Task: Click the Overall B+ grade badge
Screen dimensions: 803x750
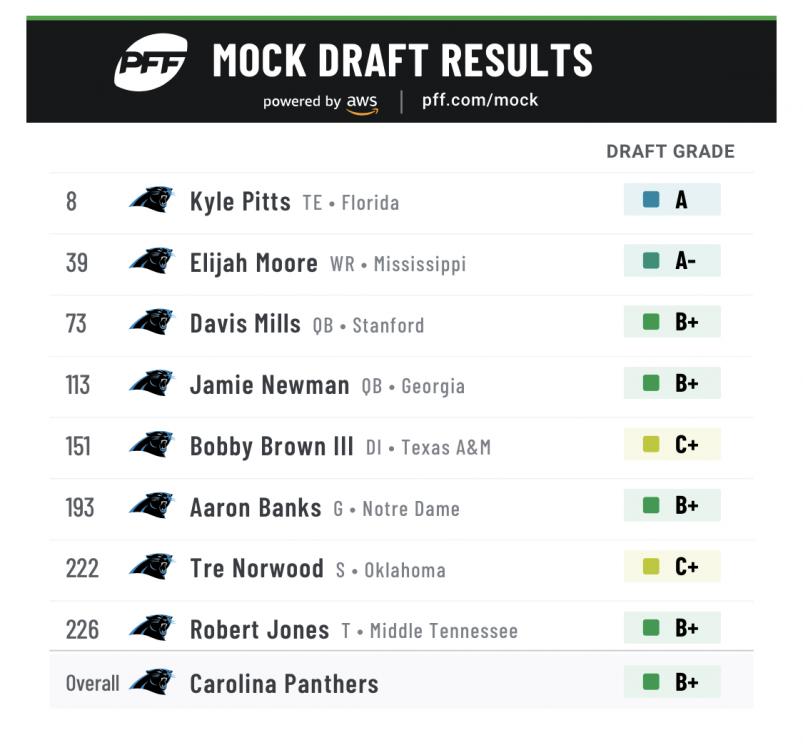Action: tap(672, 683)
